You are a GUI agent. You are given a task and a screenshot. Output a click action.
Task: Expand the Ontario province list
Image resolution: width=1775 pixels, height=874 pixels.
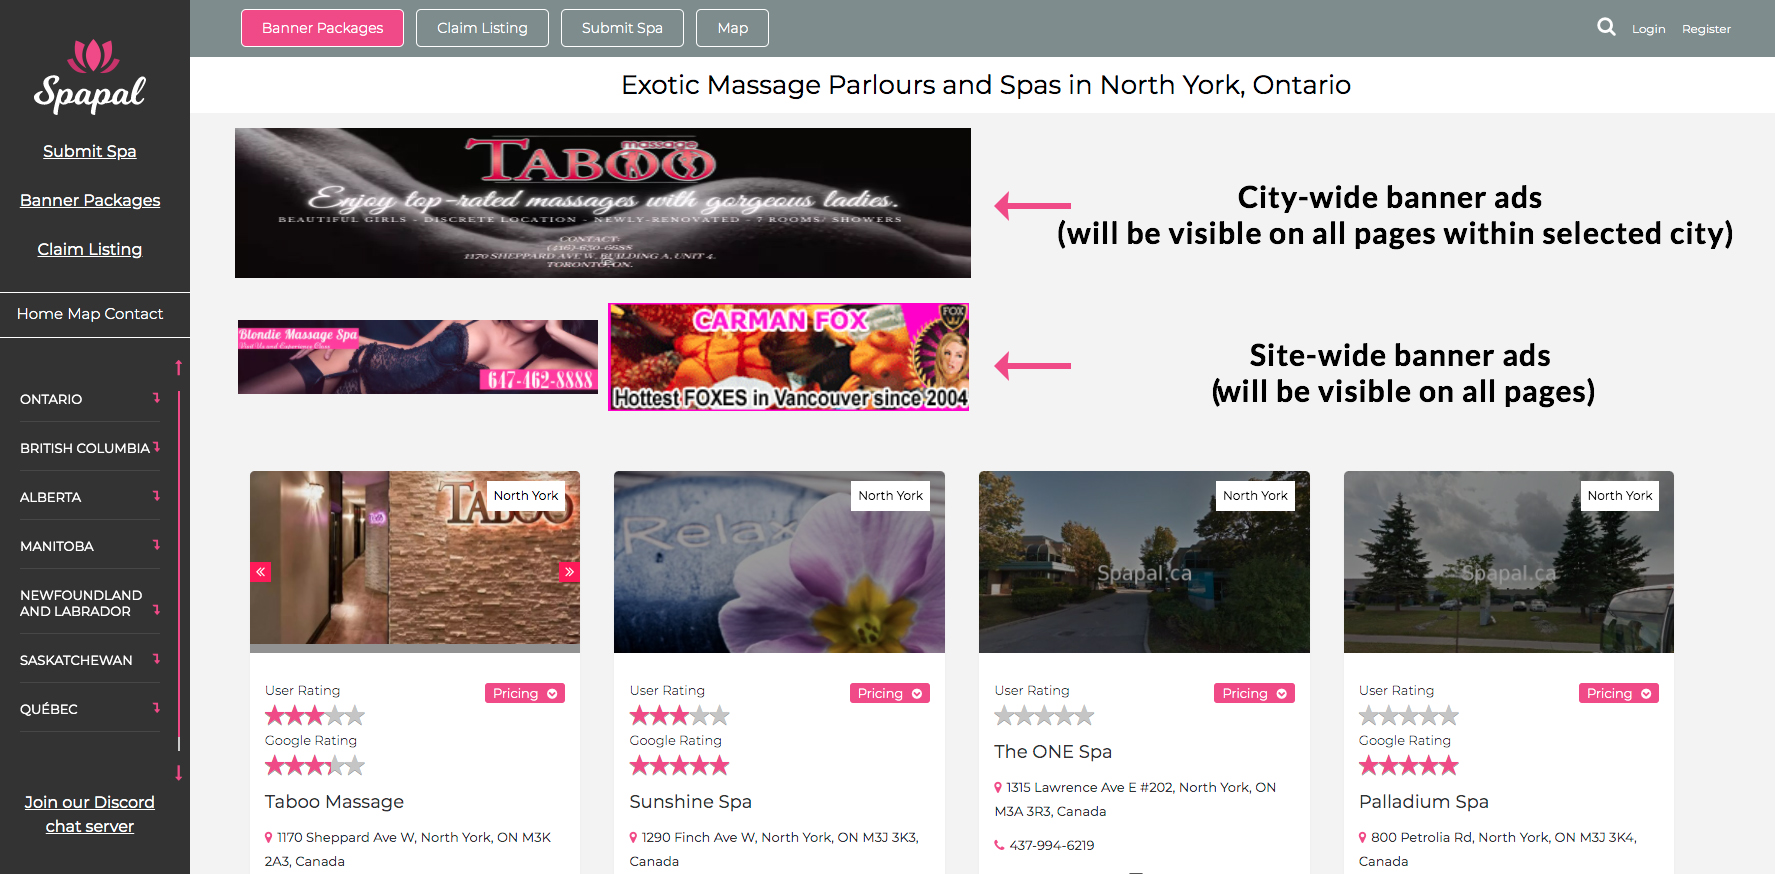pos(156,398)
